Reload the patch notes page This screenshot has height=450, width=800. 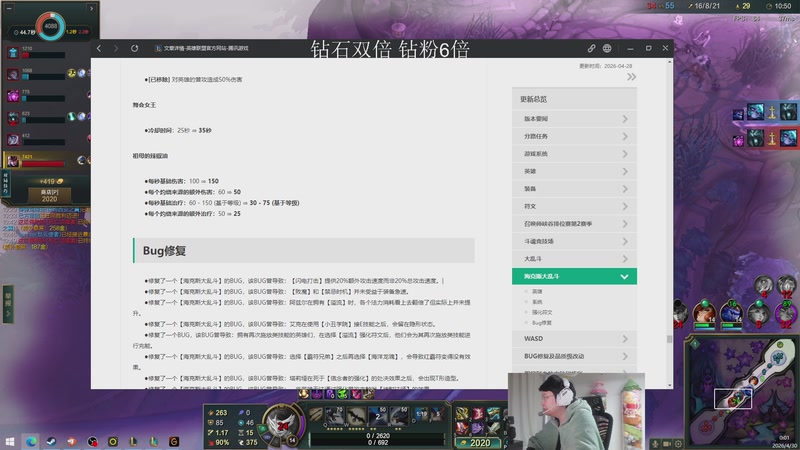point(134,48)
